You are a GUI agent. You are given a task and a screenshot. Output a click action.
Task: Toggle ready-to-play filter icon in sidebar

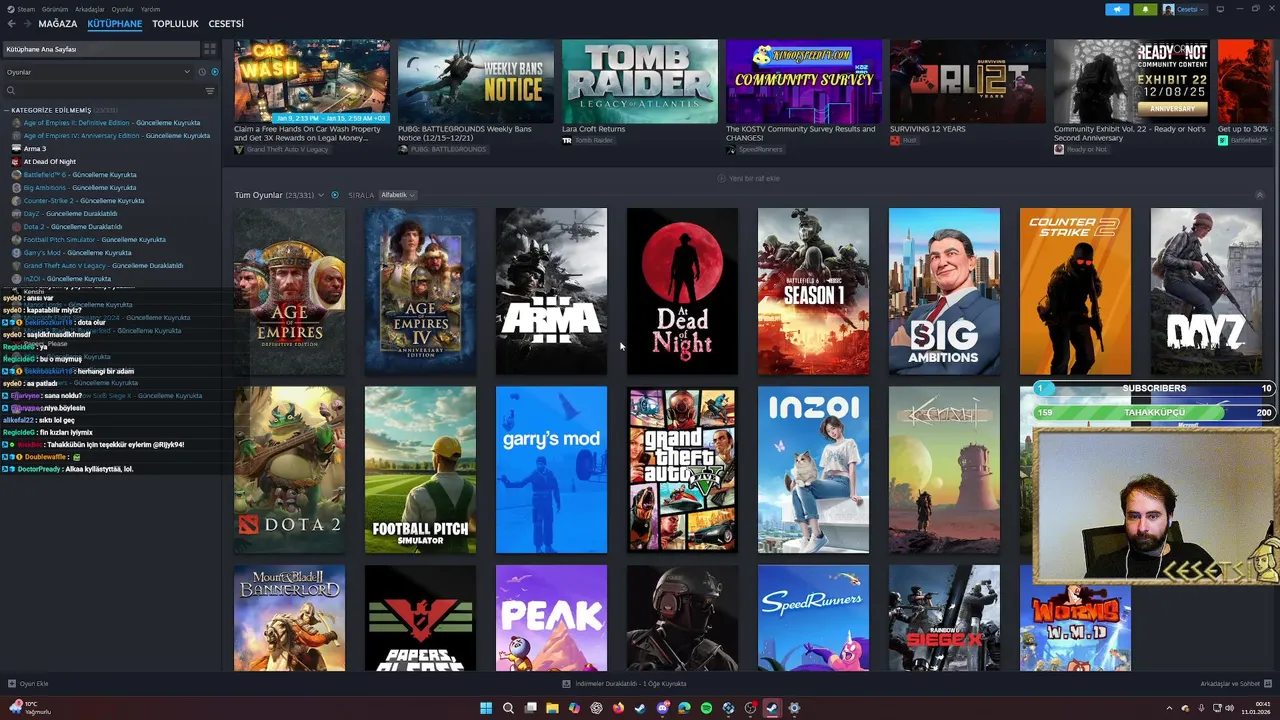214,72
